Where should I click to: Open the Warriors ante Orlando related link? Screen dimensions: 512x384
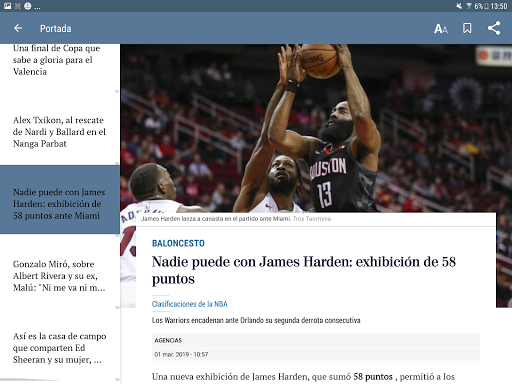pos(256,320)
